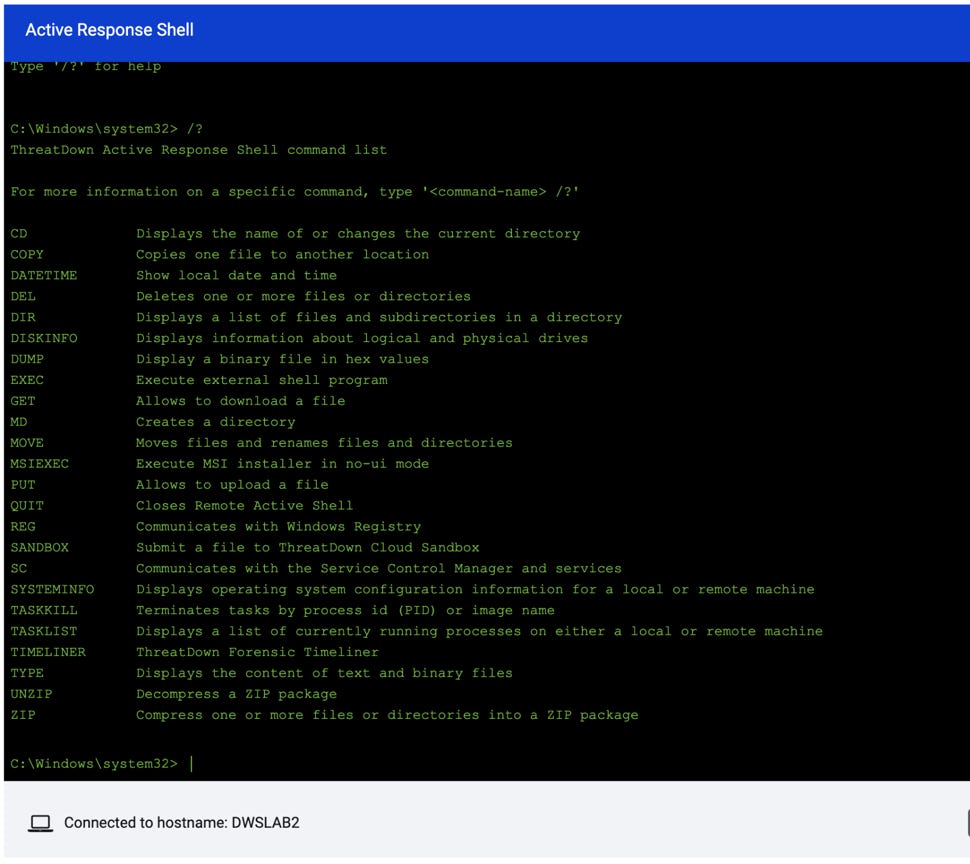This screenshot has width=970, height=864.
Task: Click the DIR command name
Action: (x=23, y=318)
